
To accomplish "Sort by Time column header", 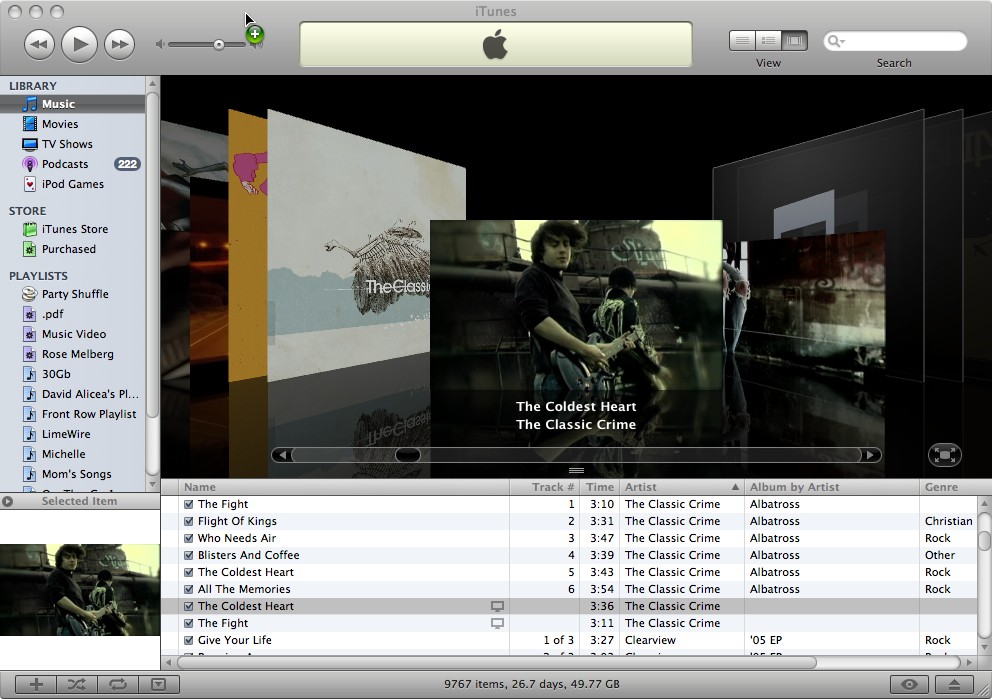I will click(x=599, y=487).
